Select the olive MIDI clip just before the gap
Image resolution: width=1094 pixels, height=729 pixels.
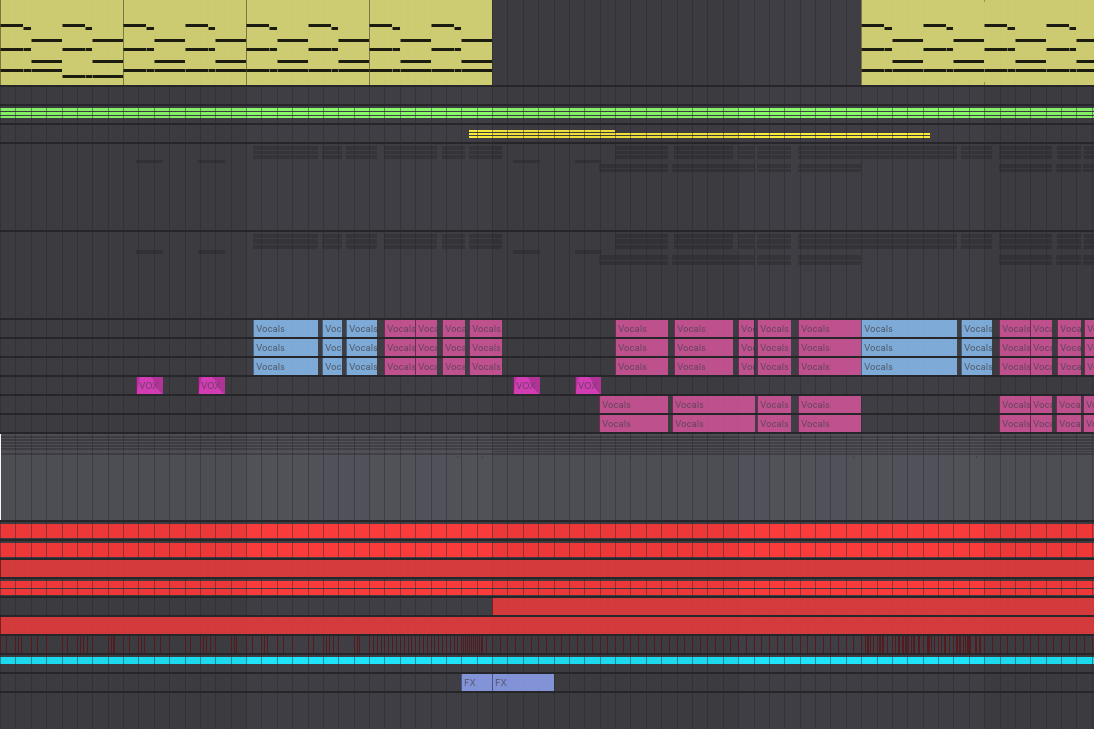click(430, 43)
